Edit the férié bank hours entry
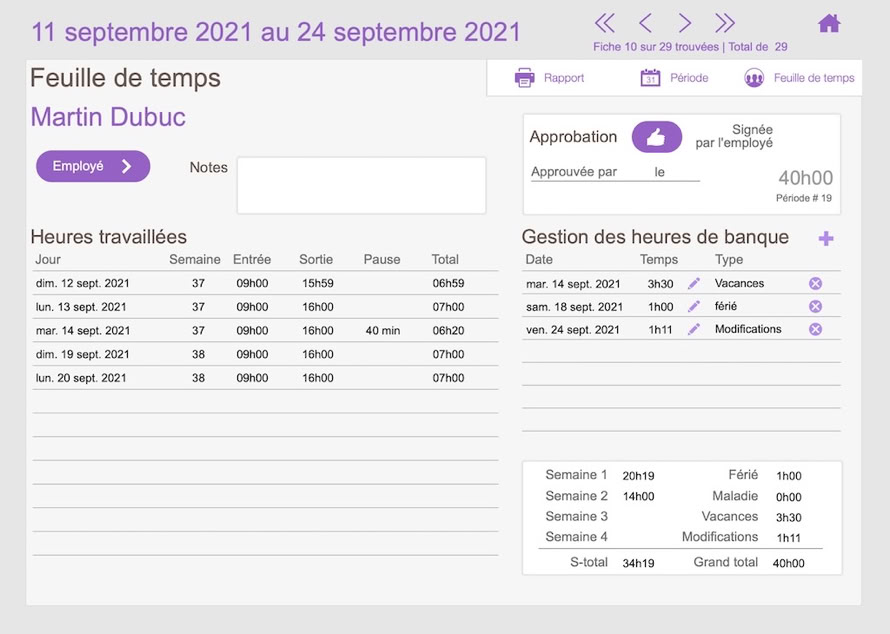Screen dimensions: 890x634 pyautogui.click(x=694, y=307)
